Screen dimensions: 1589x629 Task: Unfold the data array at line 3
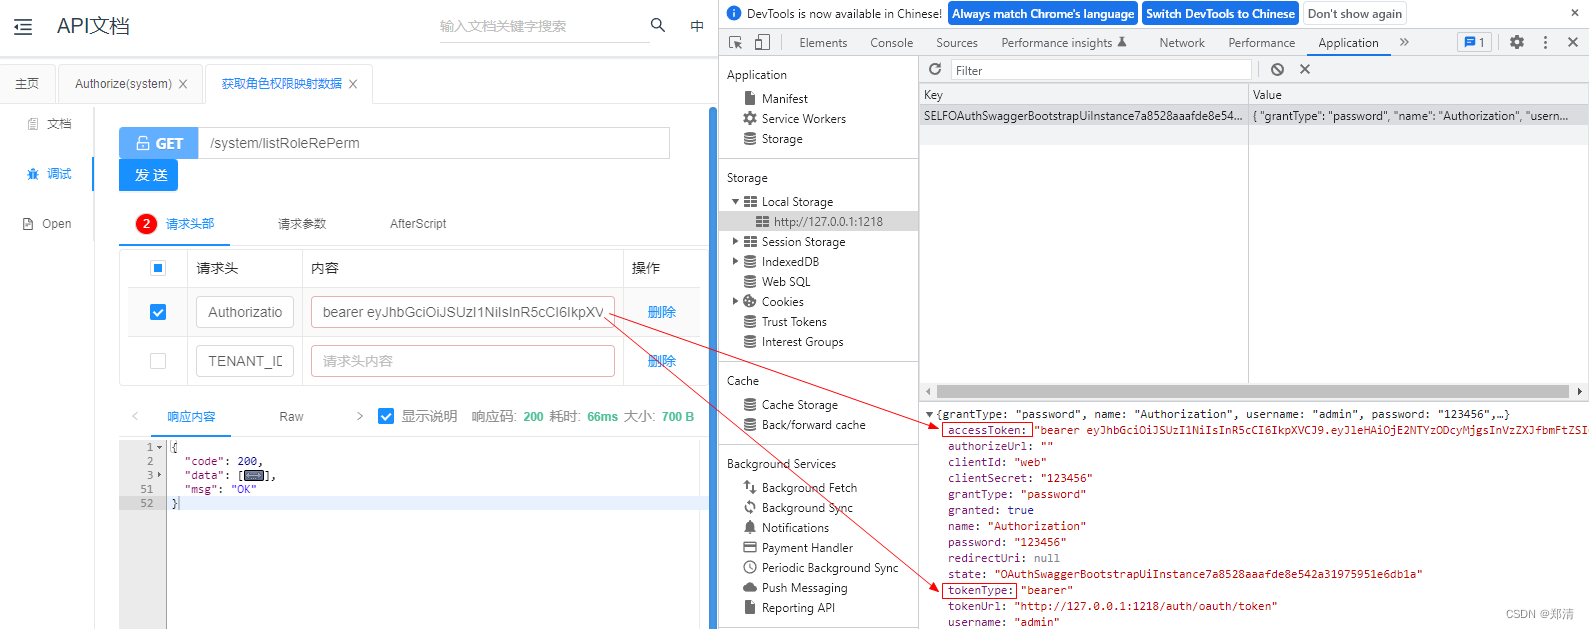(x=159, y=475)
